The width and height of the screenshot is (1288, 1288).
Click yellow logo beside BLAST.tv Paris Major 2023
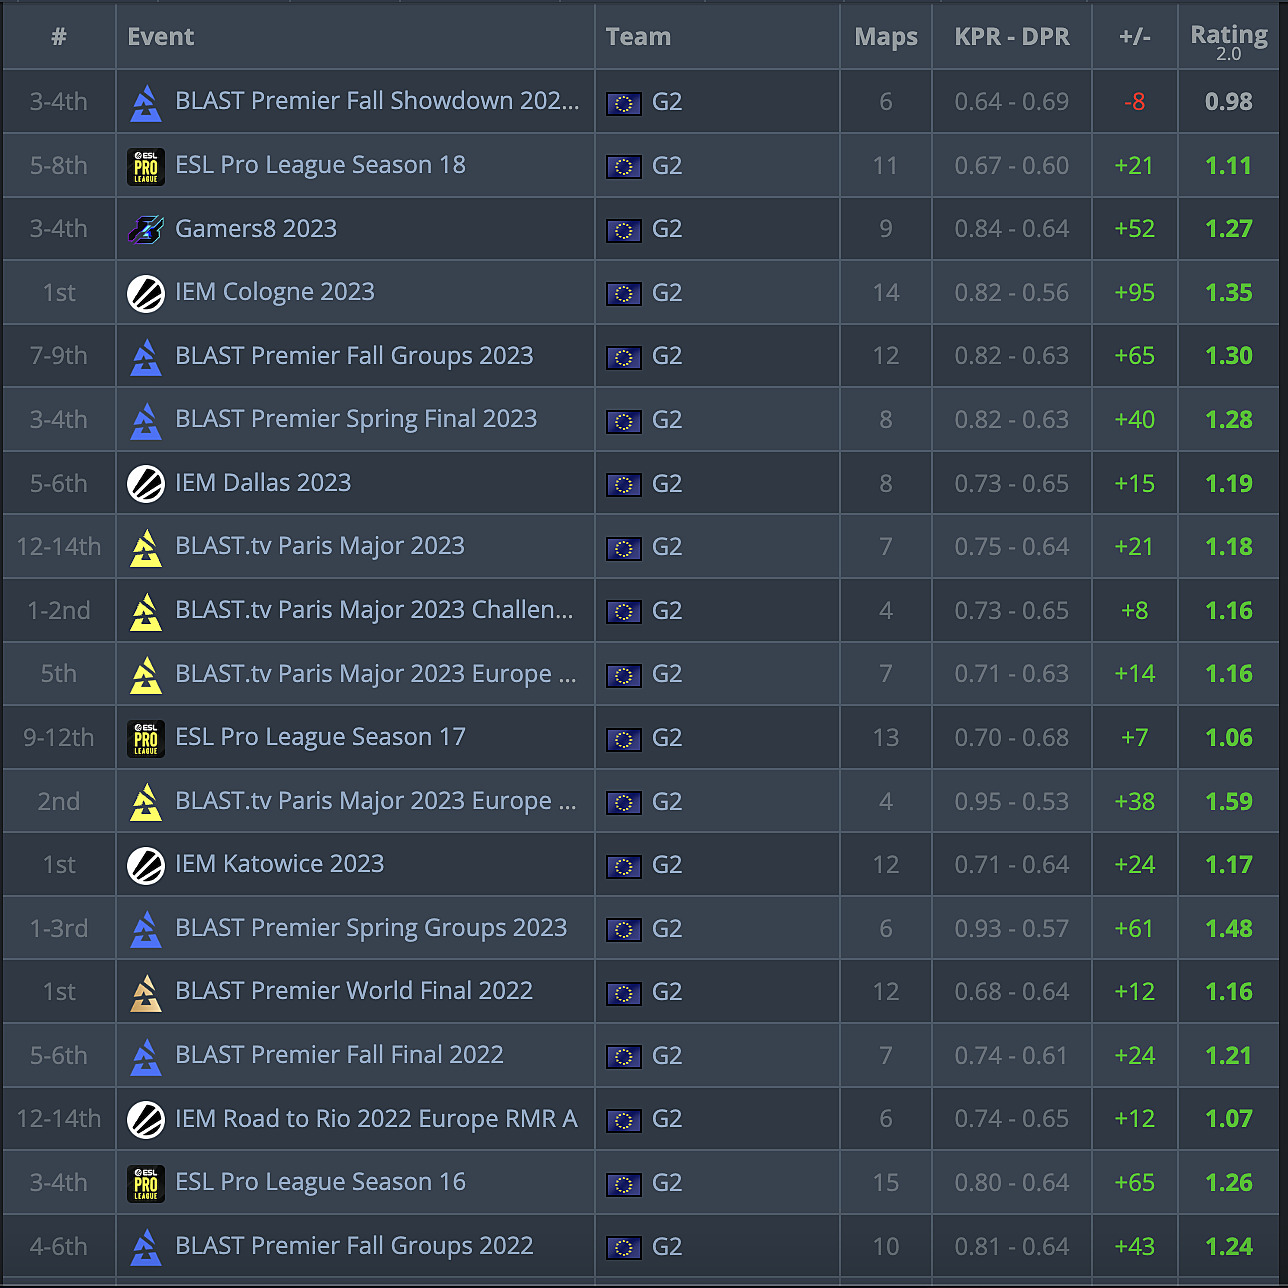click(x=146, y=548)
